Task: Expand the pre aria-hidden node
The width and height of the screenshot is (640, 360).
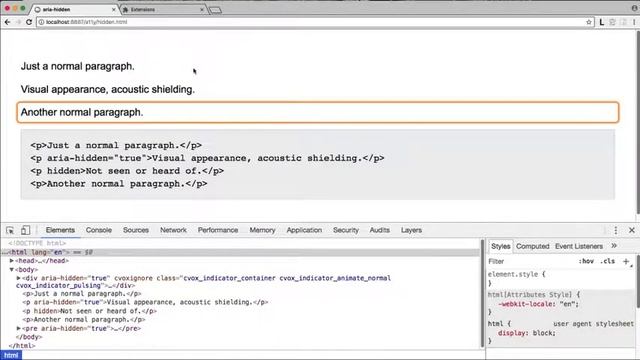Action: click(18, 328)
